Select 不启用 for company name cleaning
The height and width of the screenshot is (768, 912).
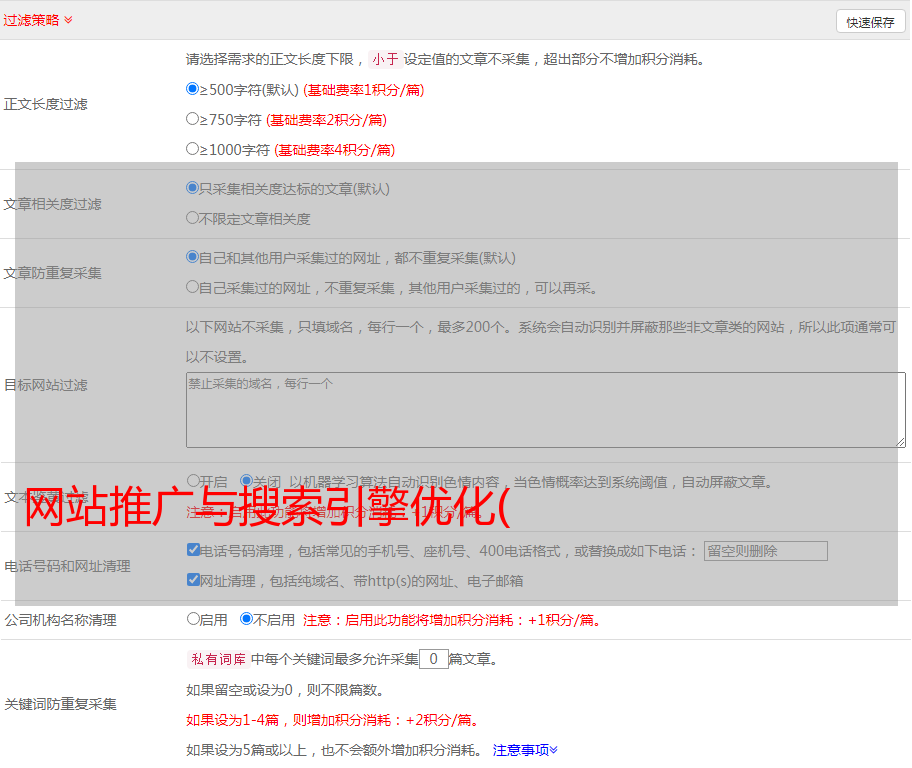pyautogui.click(x=246, y=619)
